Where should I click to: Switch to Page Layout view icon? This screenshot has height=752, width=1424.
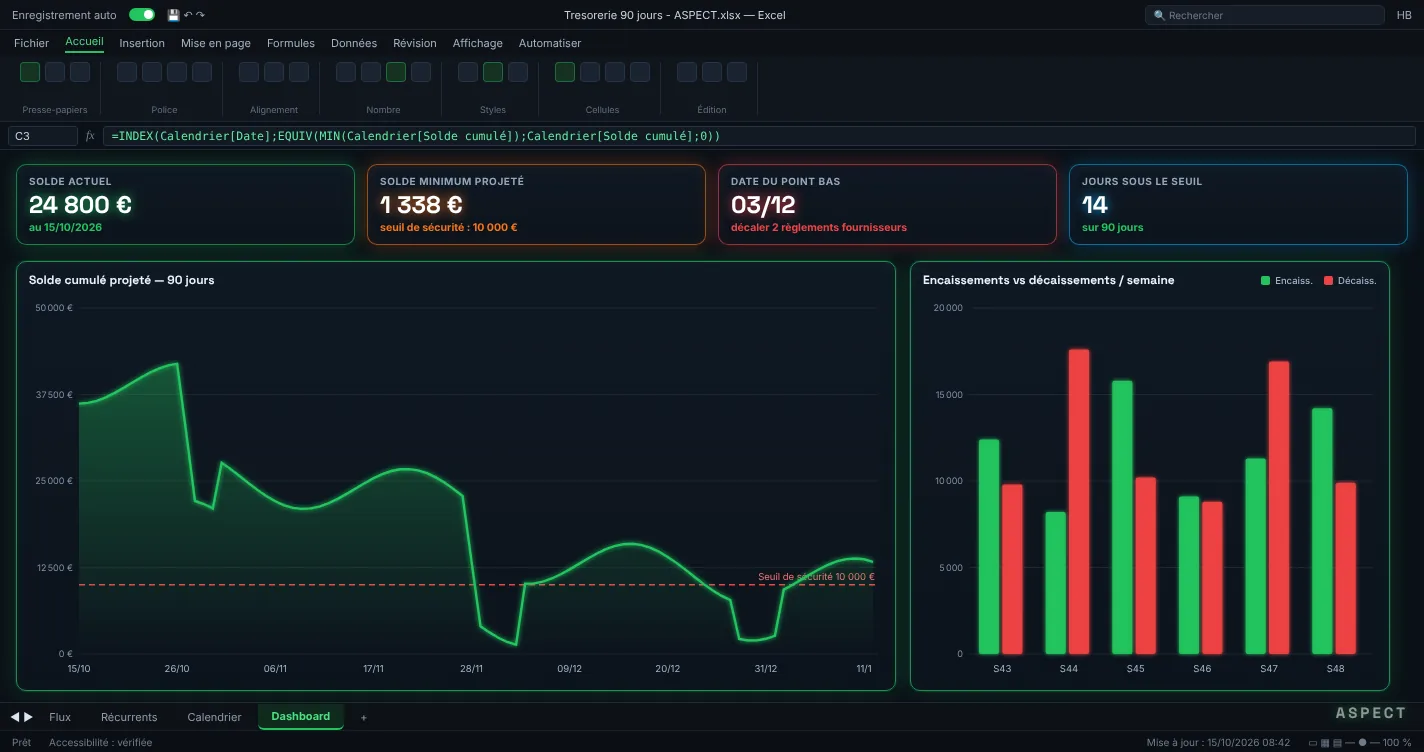pos(1325,743)
